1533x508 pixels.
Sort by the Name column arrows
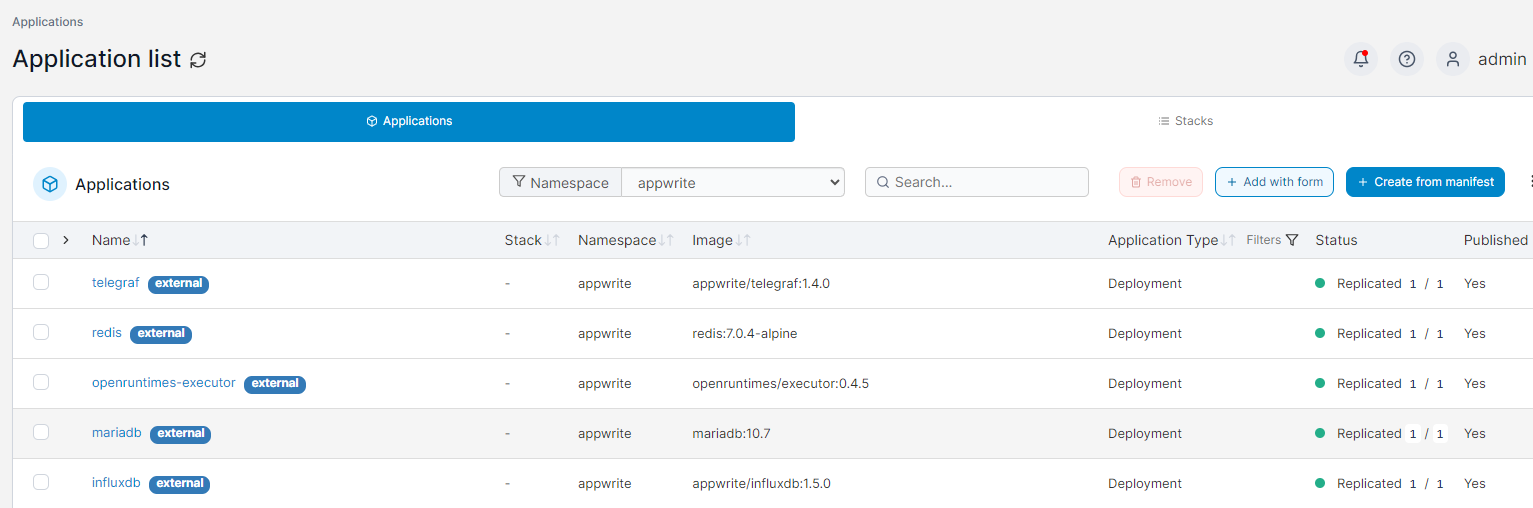coord(140,240)
